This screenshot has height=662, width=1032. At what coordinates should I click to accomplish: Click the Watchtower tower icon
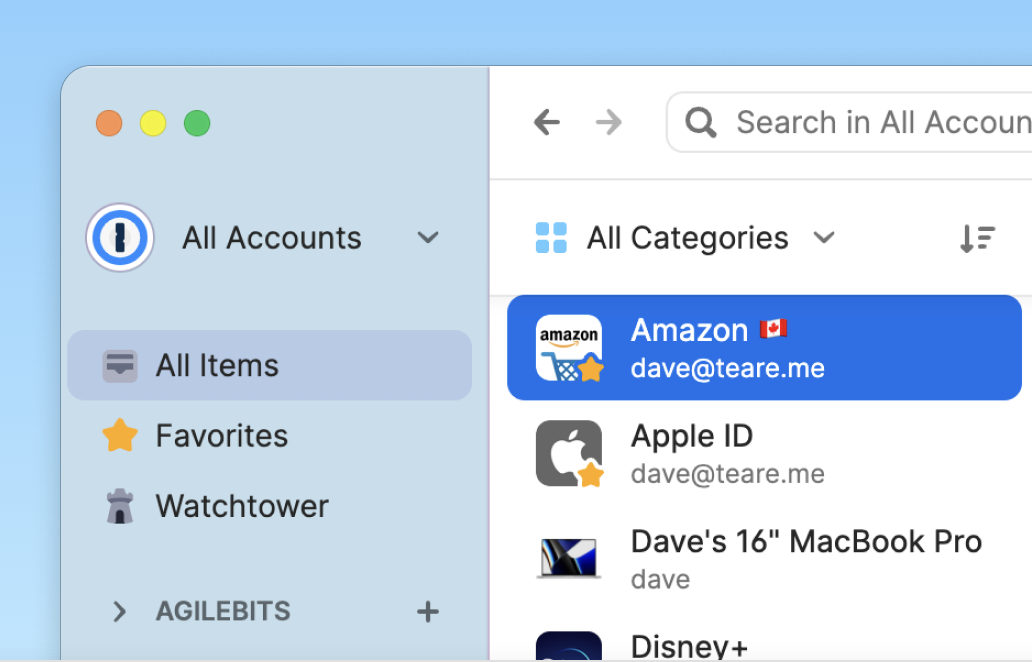coord(120,506)
